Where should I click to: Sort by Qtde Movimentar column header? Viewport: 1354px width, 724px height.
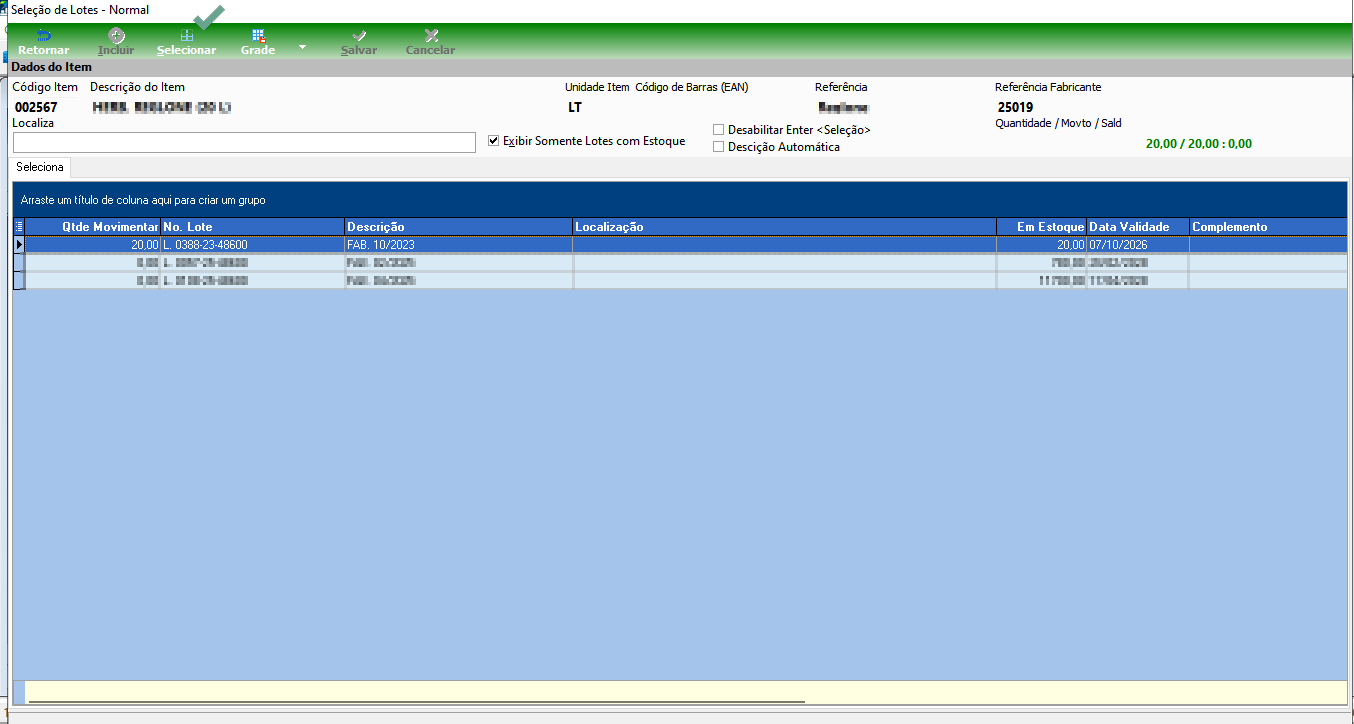(x=92, y=227)
